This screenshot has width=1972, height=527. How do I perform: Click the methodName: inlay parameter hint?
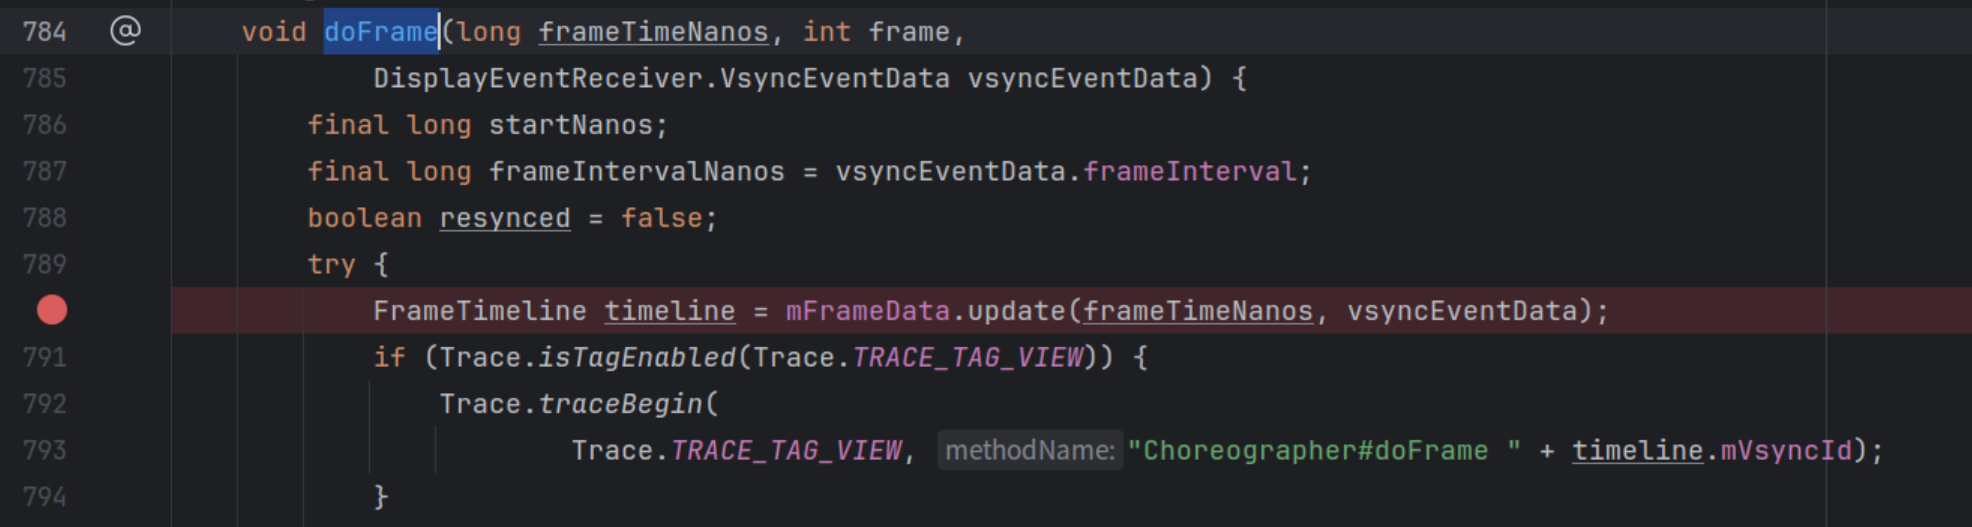[x=1029, y=451]
